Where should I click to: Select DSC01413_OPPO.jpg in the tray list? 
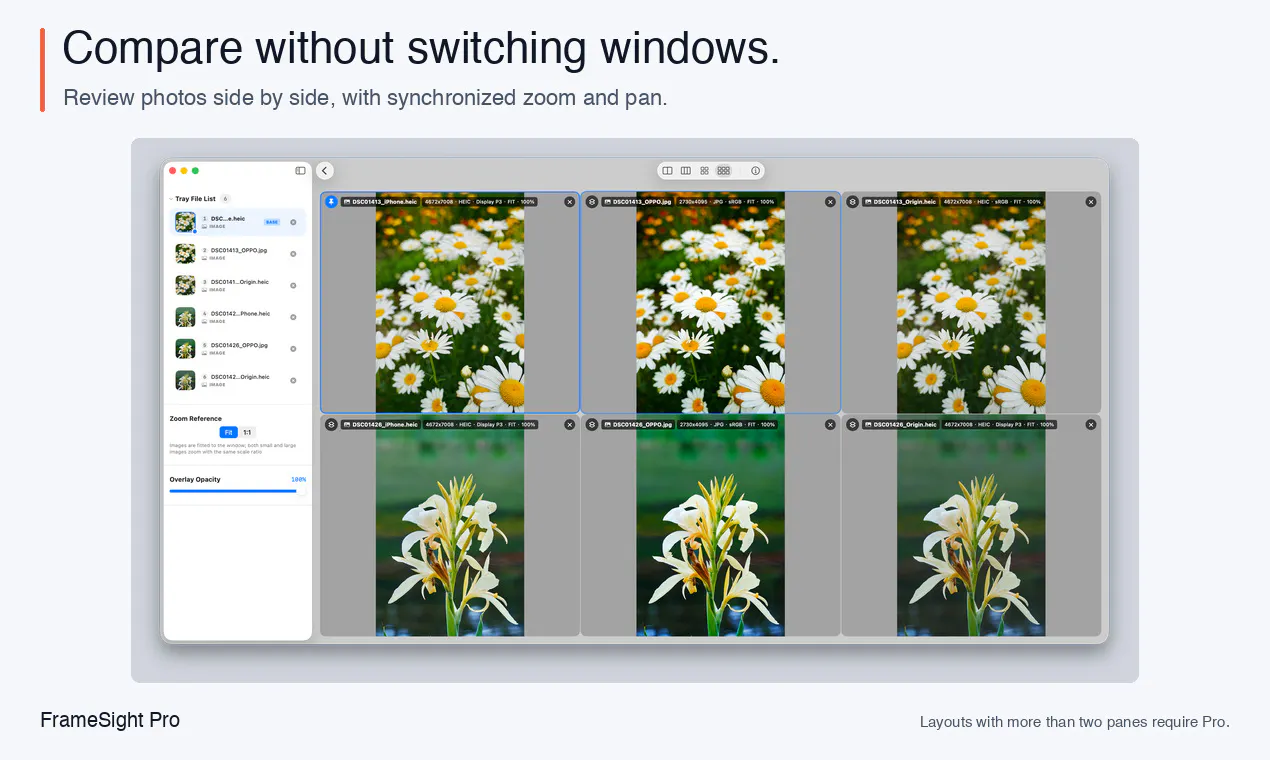[237, 254]
